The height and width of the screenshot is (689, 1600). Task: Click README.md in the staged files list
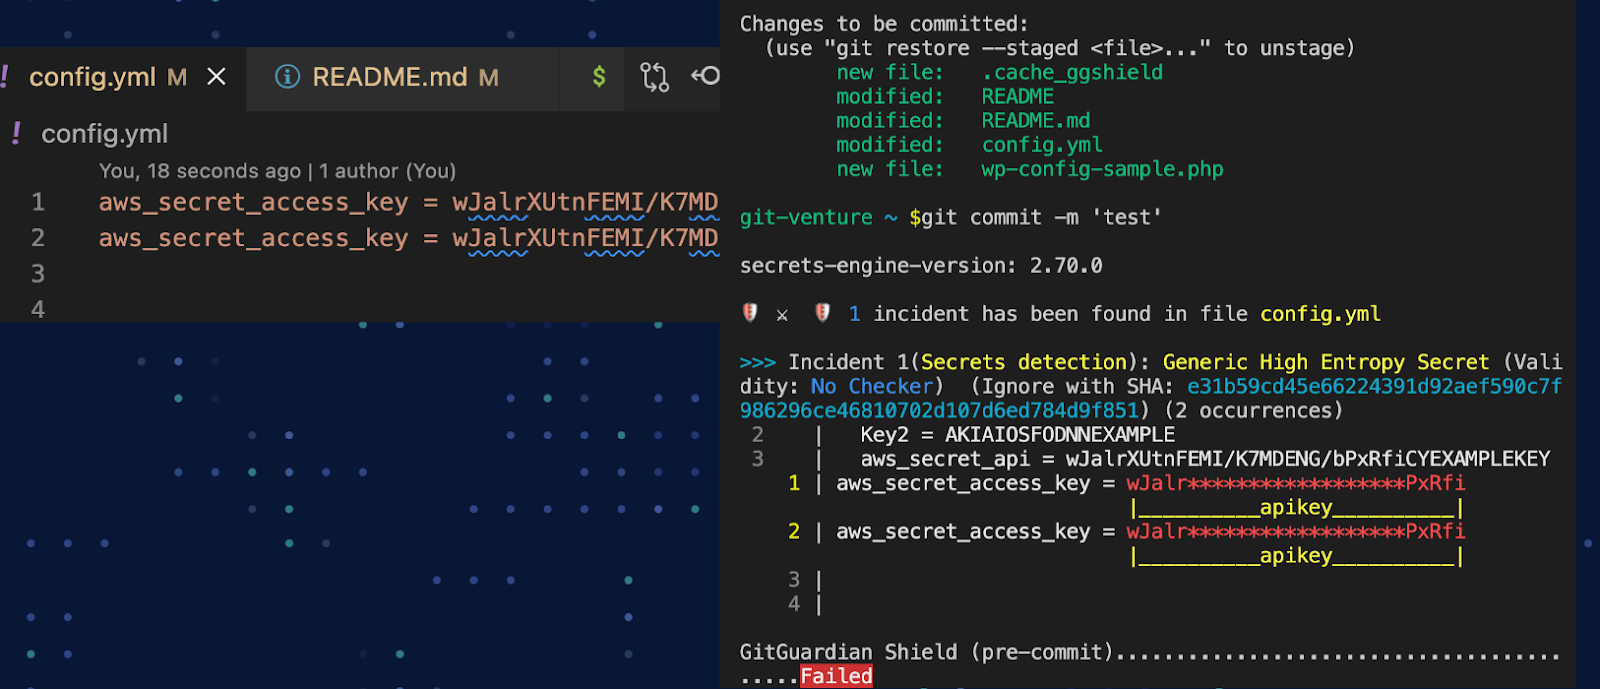(x=1035, y=120)
